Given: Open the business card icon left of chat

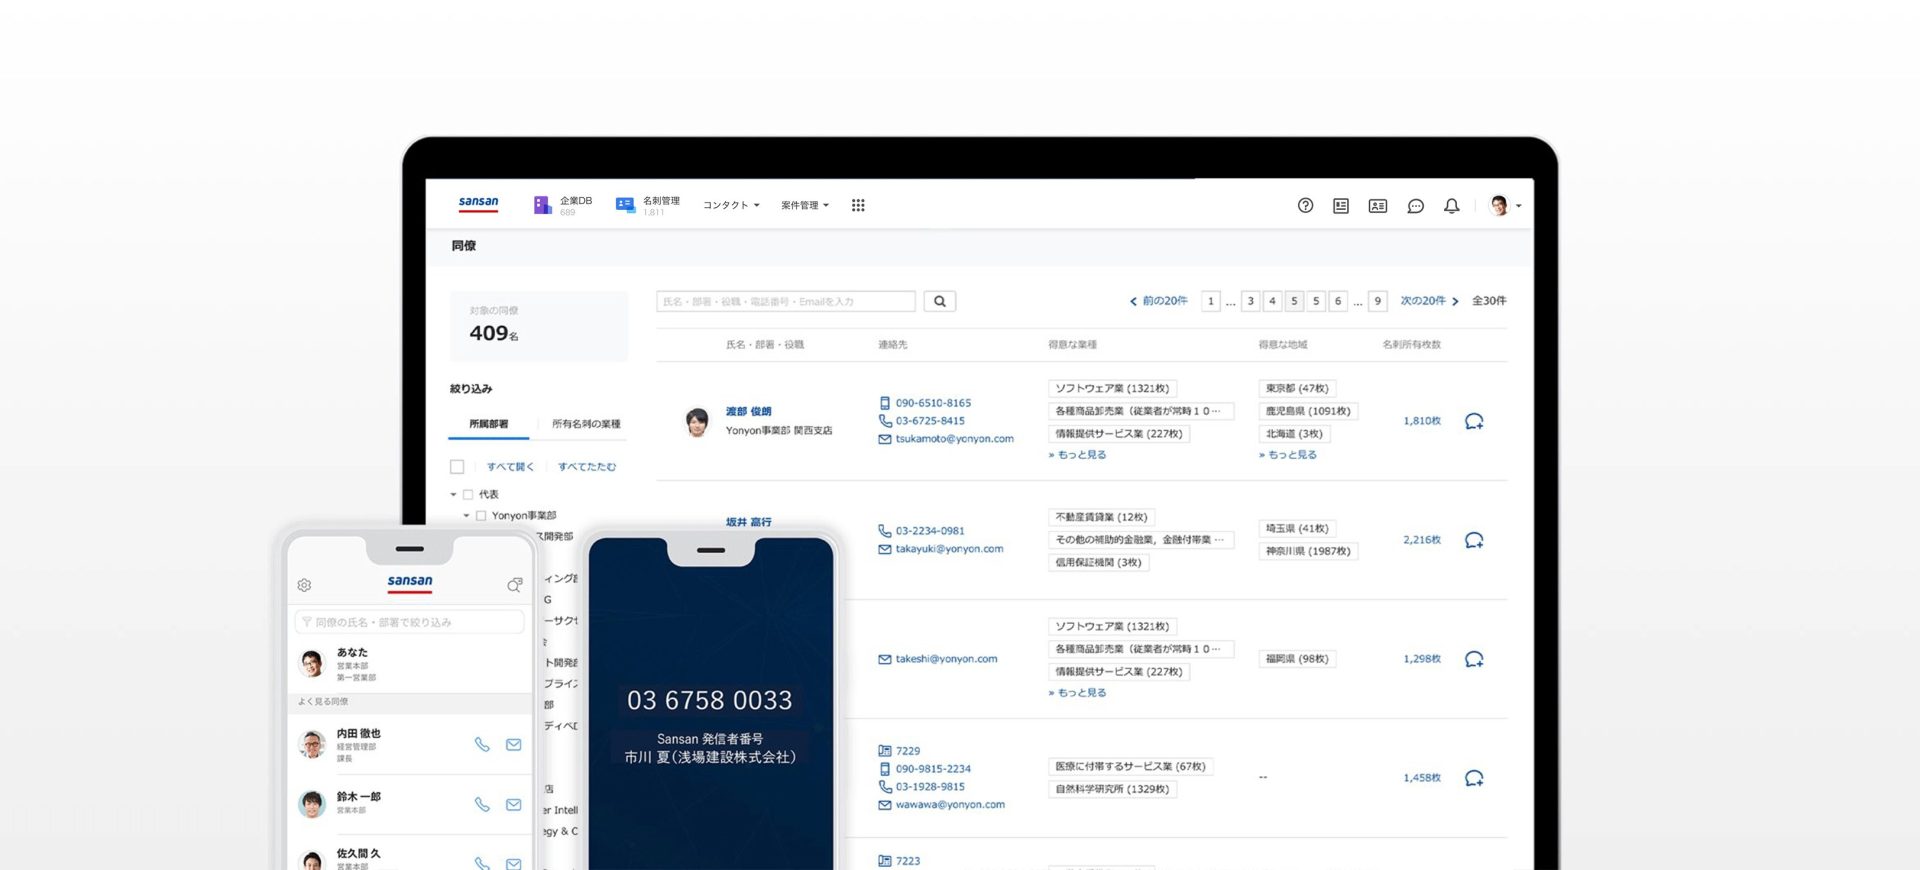Looking at the screenshot, I should pos(1378,205).
